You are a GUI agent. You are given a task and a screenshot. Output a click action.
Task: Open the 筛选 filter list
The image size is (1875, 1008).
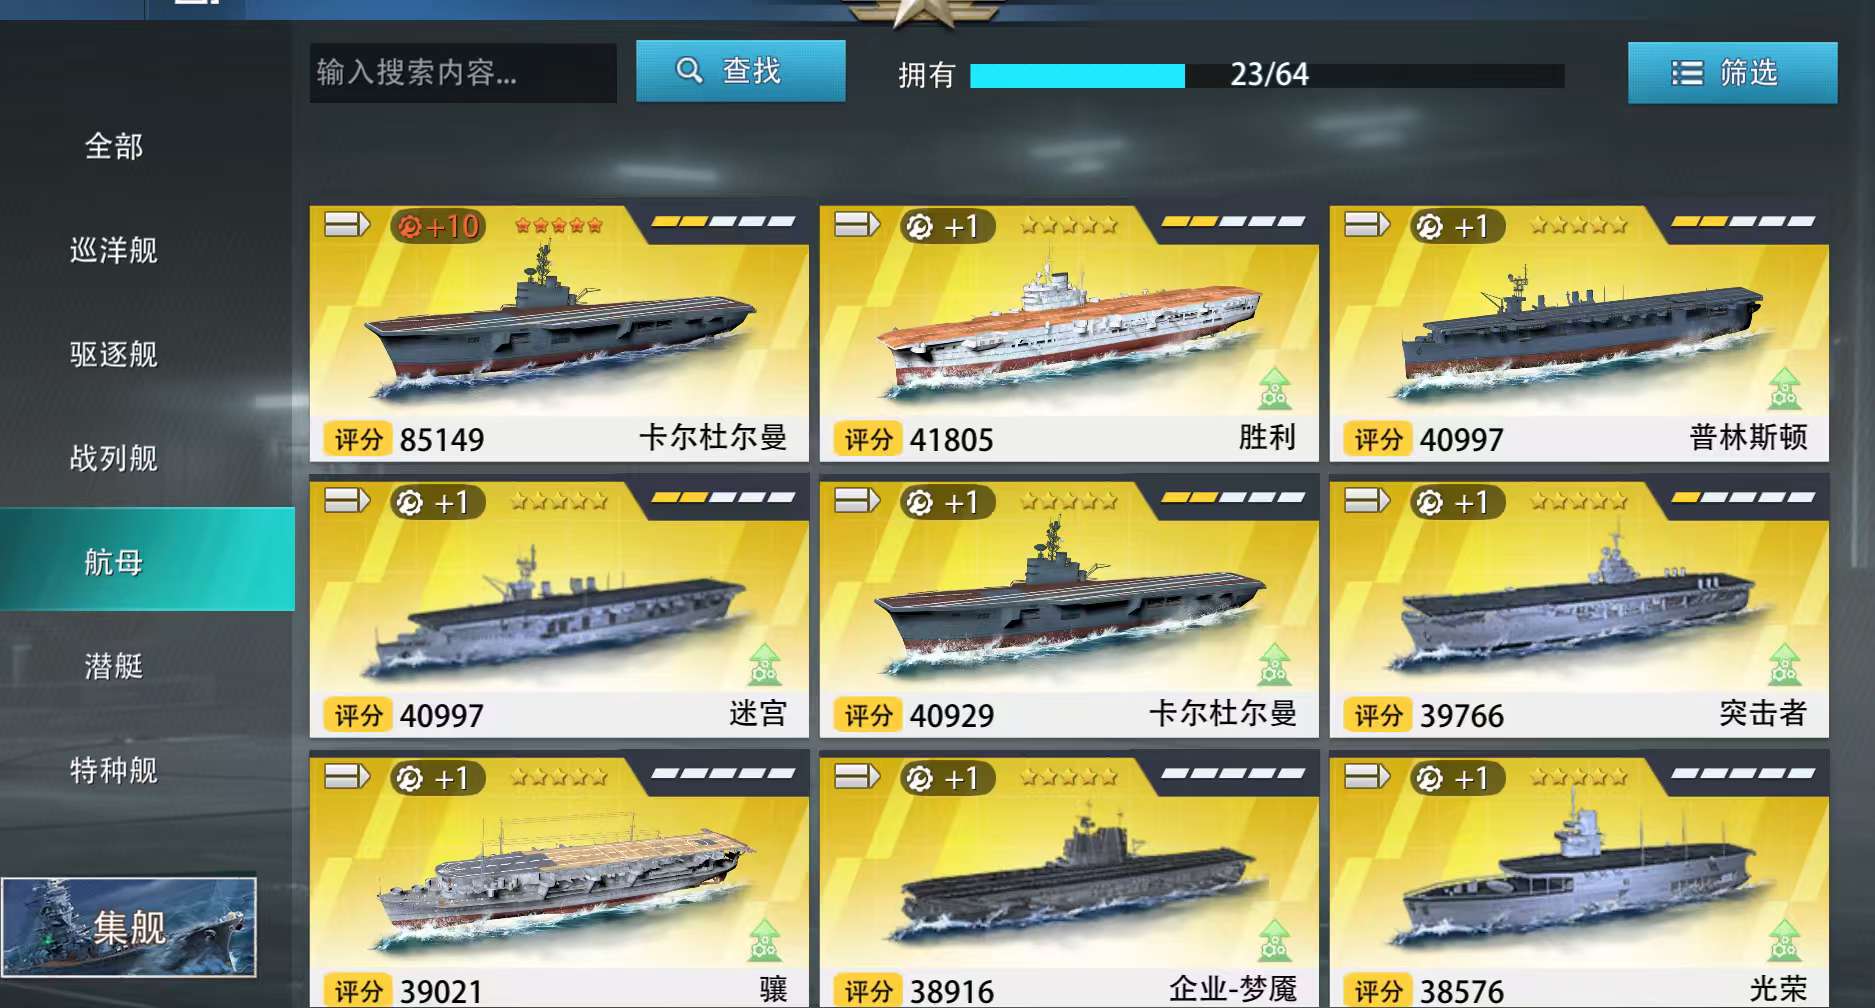pyautogui.click(x=1732, y=73)
